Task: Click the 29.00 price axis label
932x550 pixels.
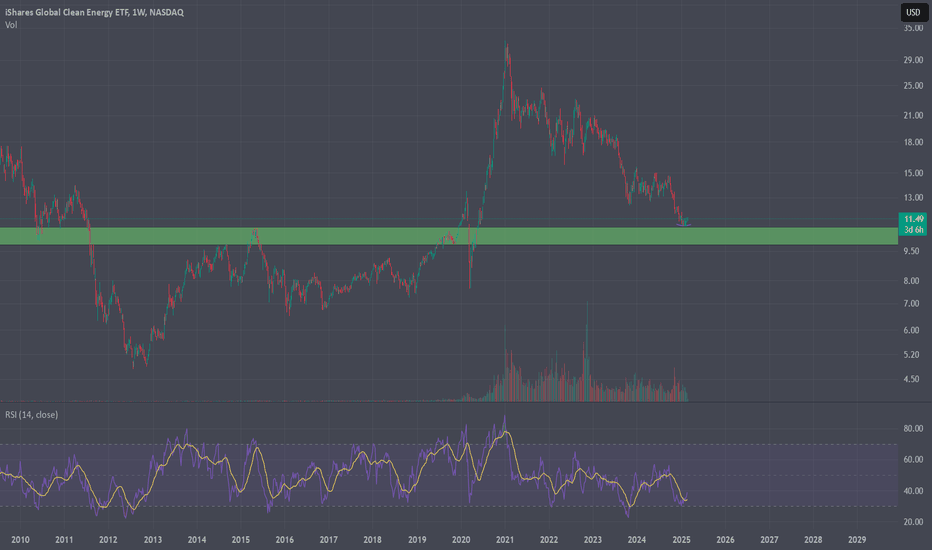Action: click(x=914, y=60)
